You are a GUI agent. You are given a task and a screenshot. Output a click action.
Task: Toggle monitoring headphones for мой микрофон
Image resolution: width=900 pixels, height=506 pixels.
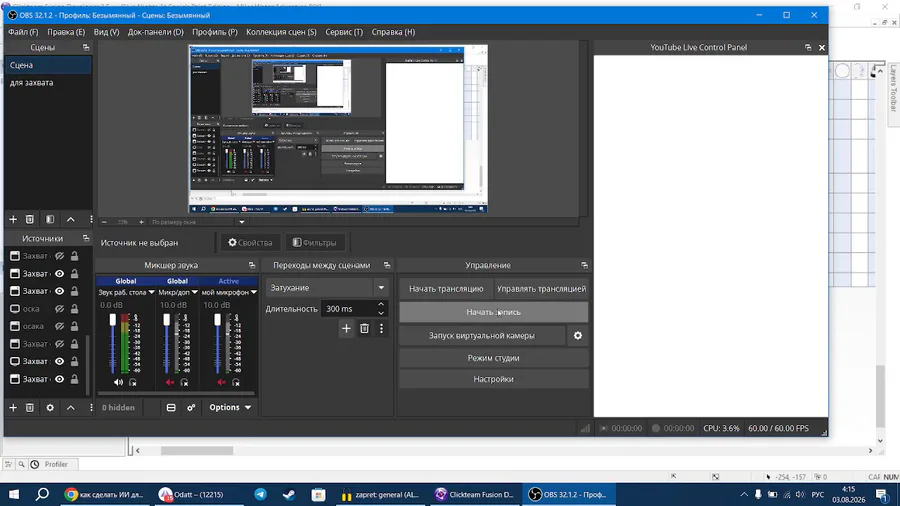click(236, 382)
